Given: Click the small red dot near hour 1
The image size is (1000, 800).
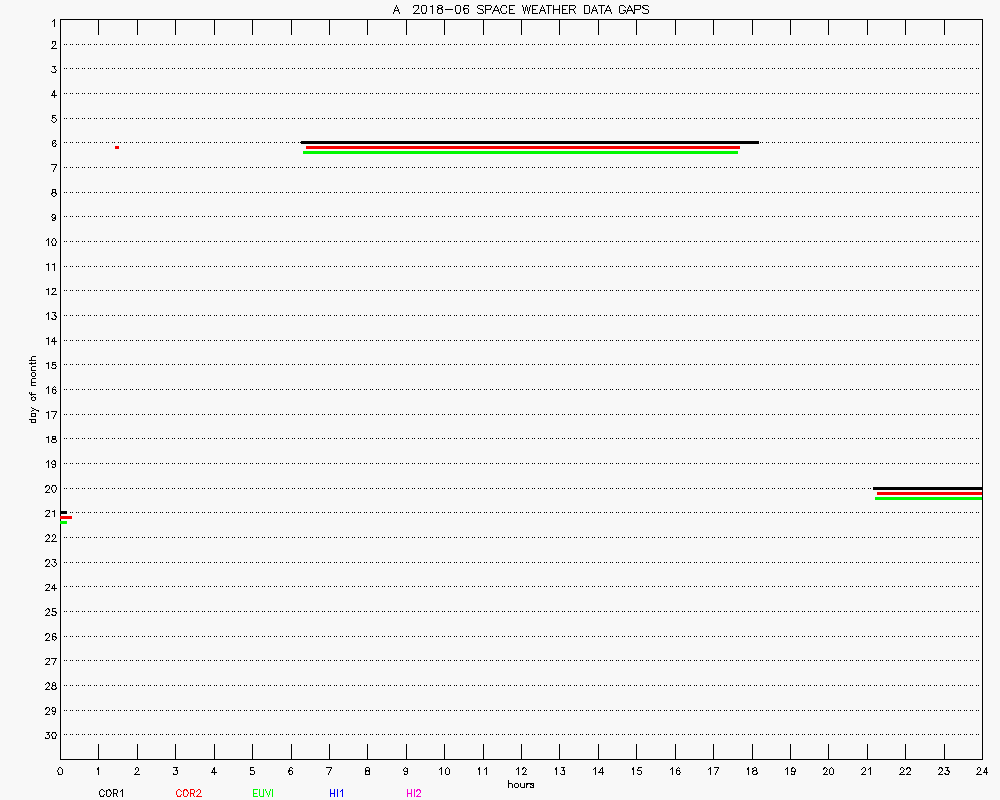Looking at the screenshot, I should pos(117,147).
